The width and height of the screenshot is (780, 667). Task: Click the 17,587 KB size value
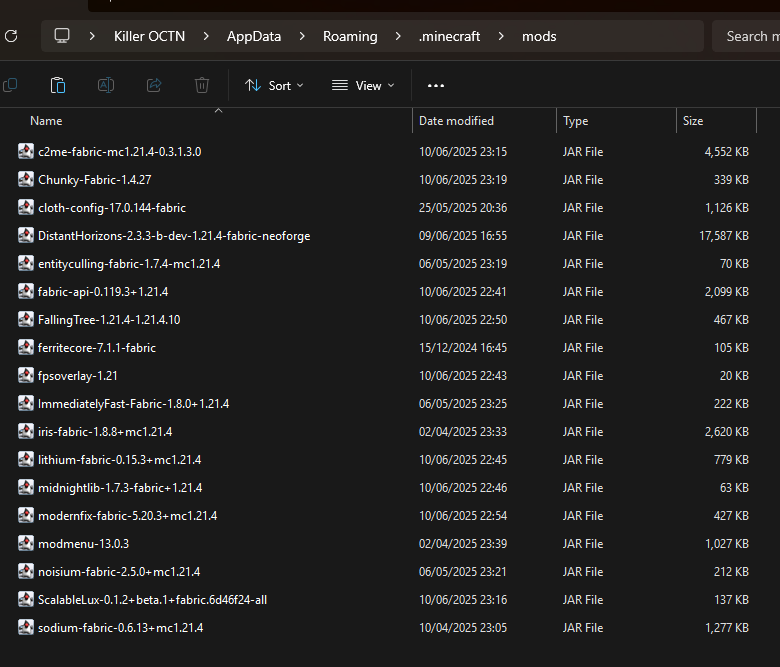pos(724,236)
